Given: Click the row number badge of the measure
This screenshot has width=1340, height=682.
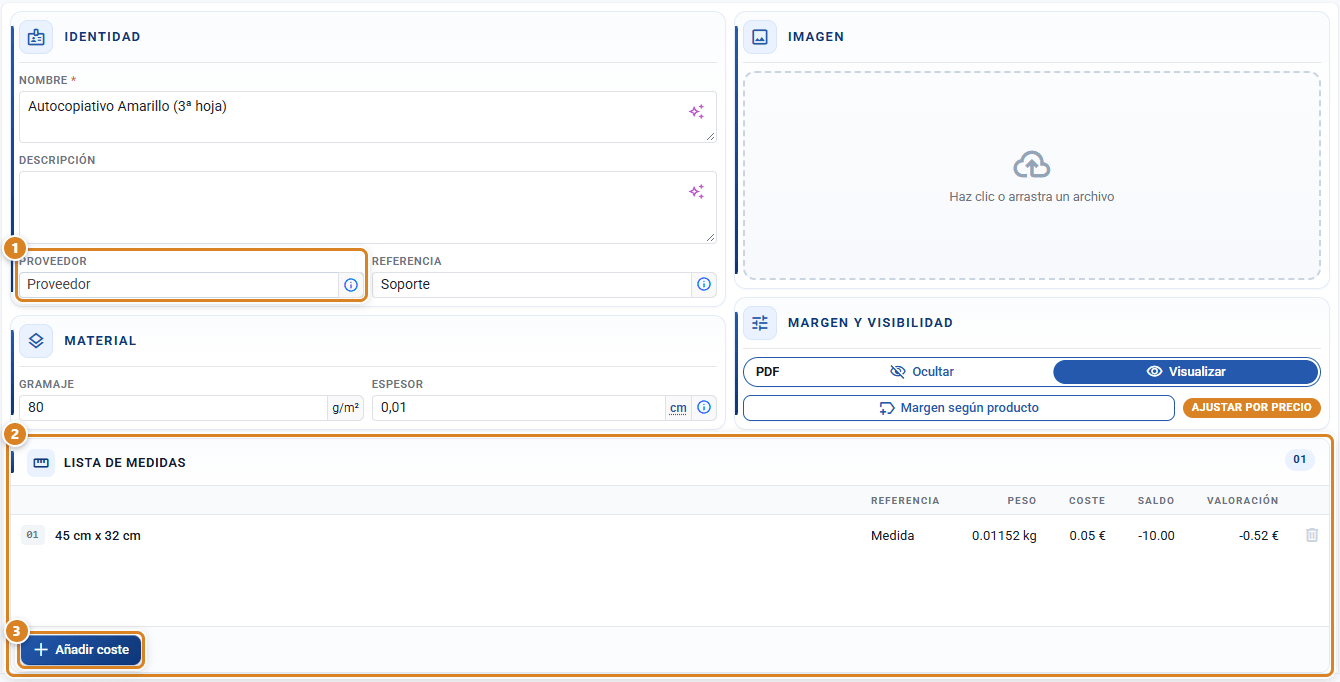Looking at the screenshot, I should [x=33, y=535].
